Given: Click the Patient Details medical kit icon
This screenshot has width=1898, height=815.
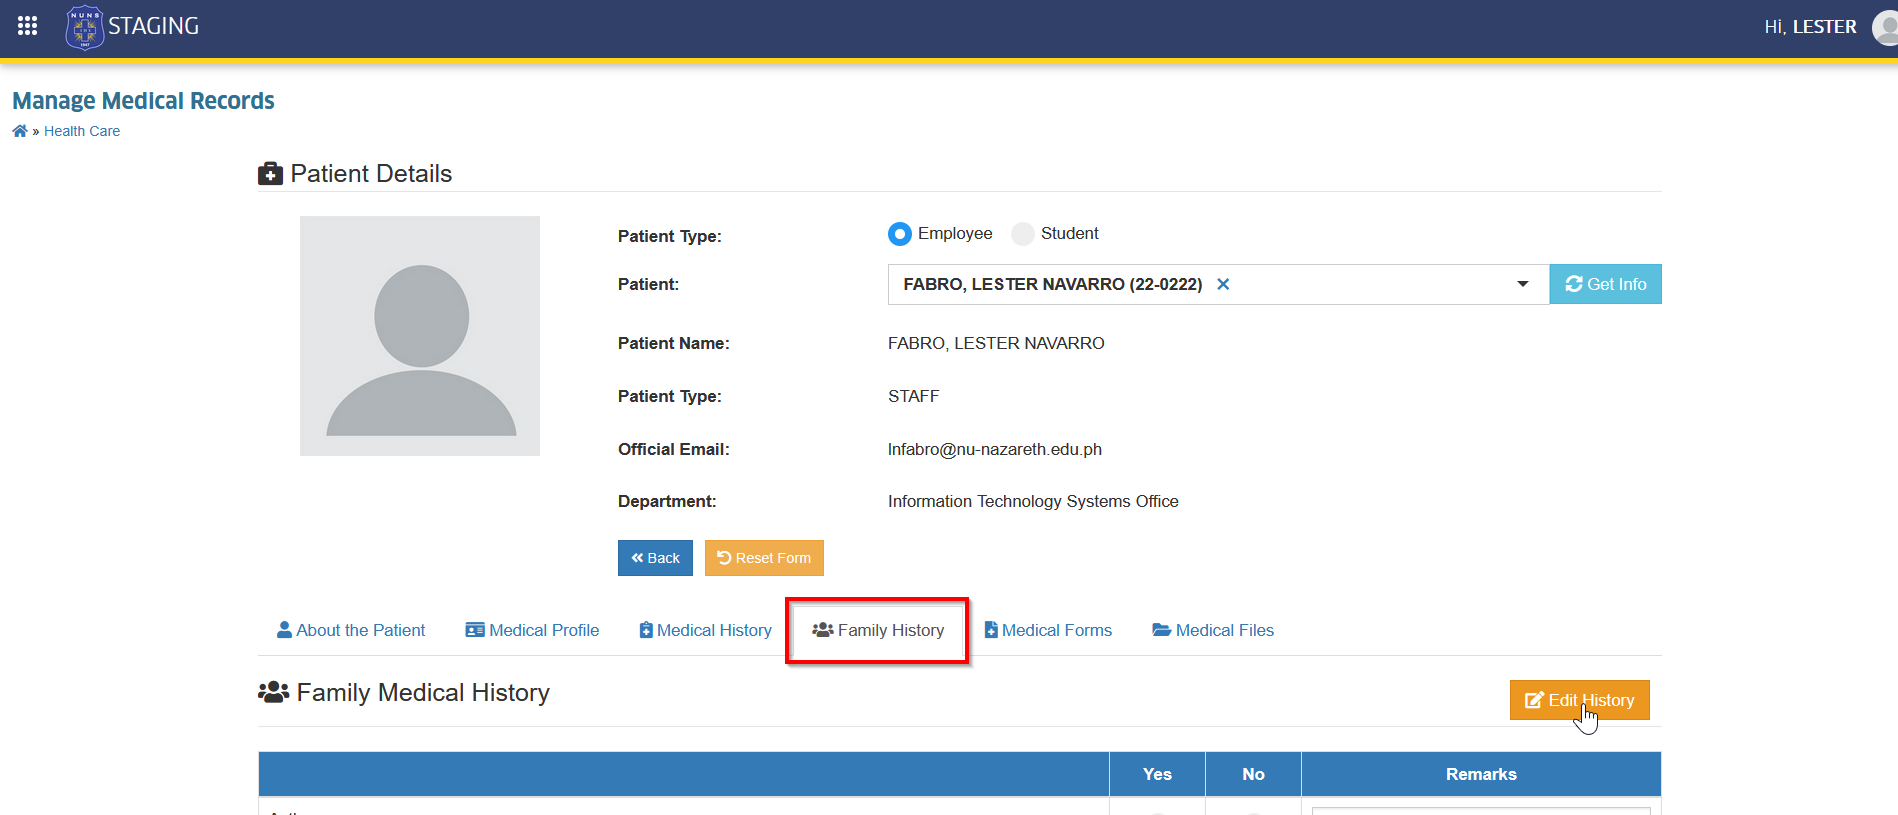Looking at the screenshot, I should click(270, 174).
